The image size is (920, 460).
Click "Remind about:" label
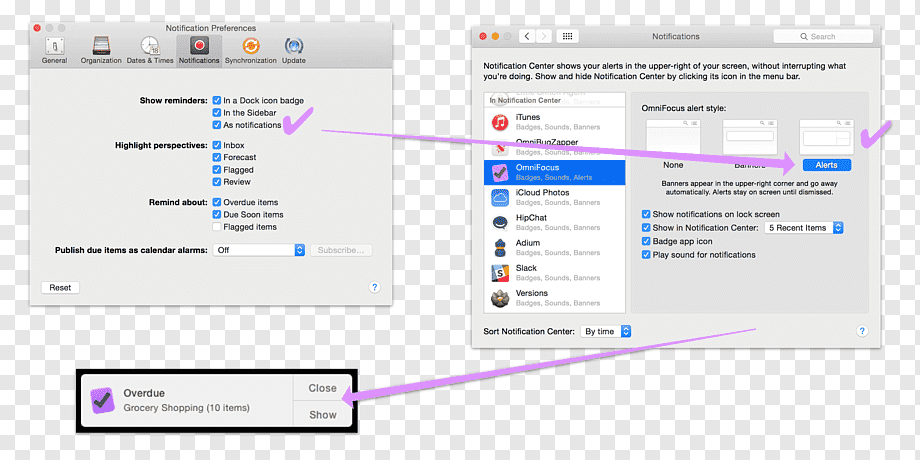click(x=178, y=202)
